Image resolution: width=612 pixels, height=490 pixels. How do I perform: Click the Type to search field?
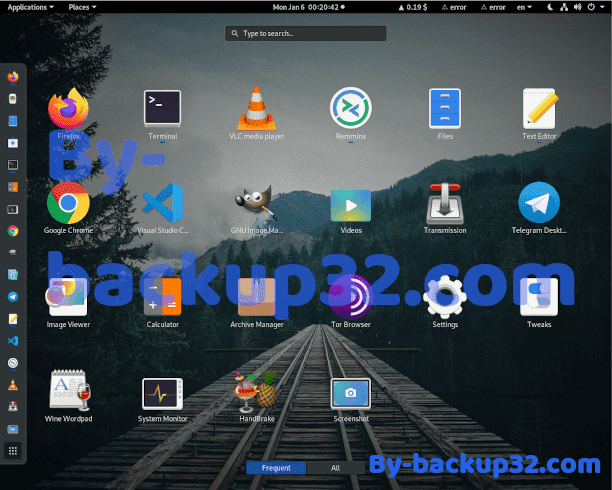[x=306, y=34]
